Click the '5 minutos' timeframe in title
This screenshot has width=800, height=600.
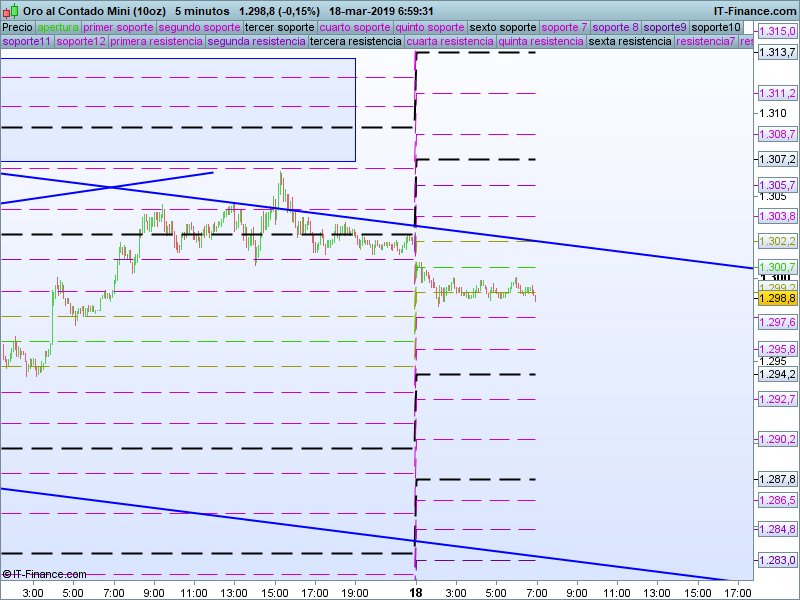click(x=199, y=11)
